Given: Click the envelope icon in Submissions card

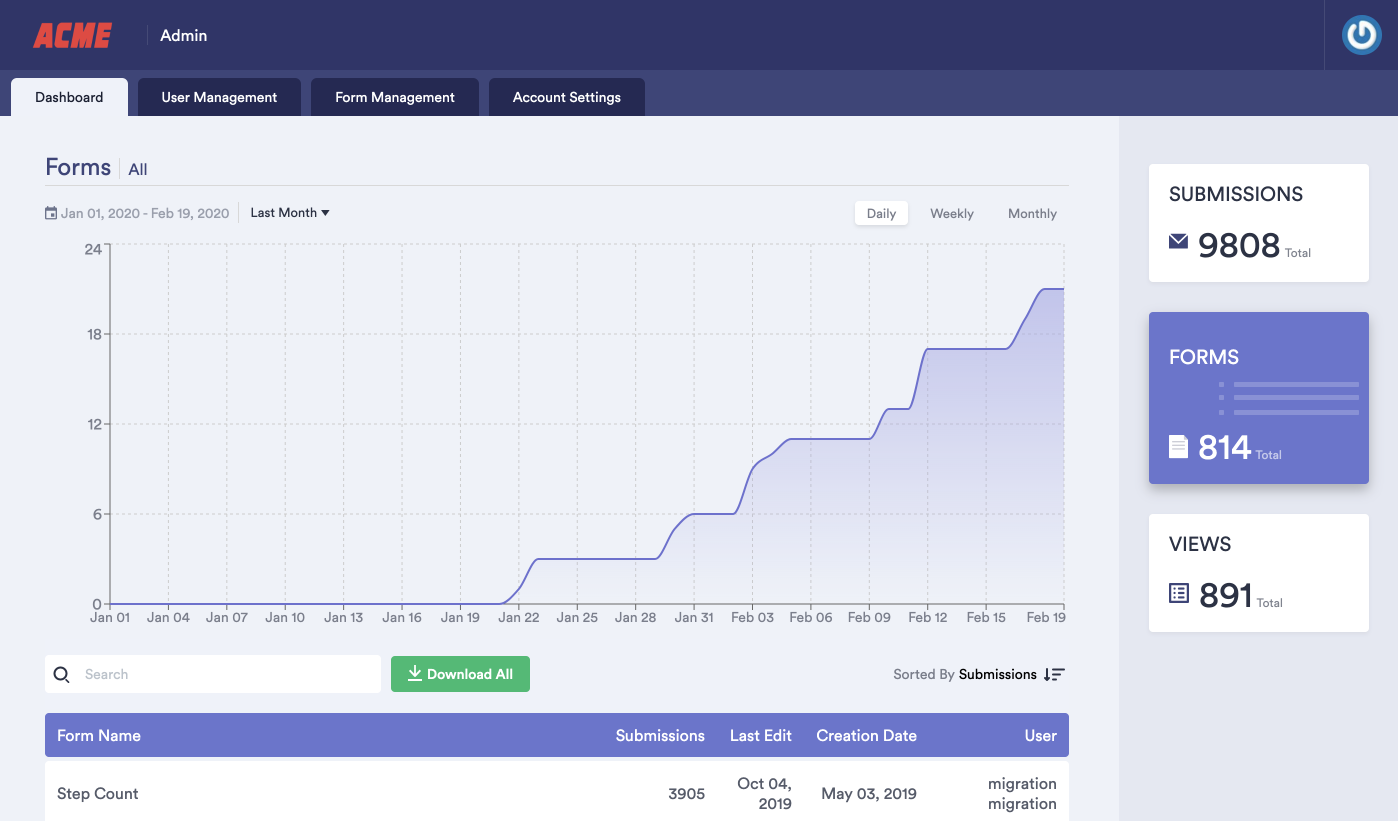Looking at the screenshot, I should click(x=1178, y=241).
